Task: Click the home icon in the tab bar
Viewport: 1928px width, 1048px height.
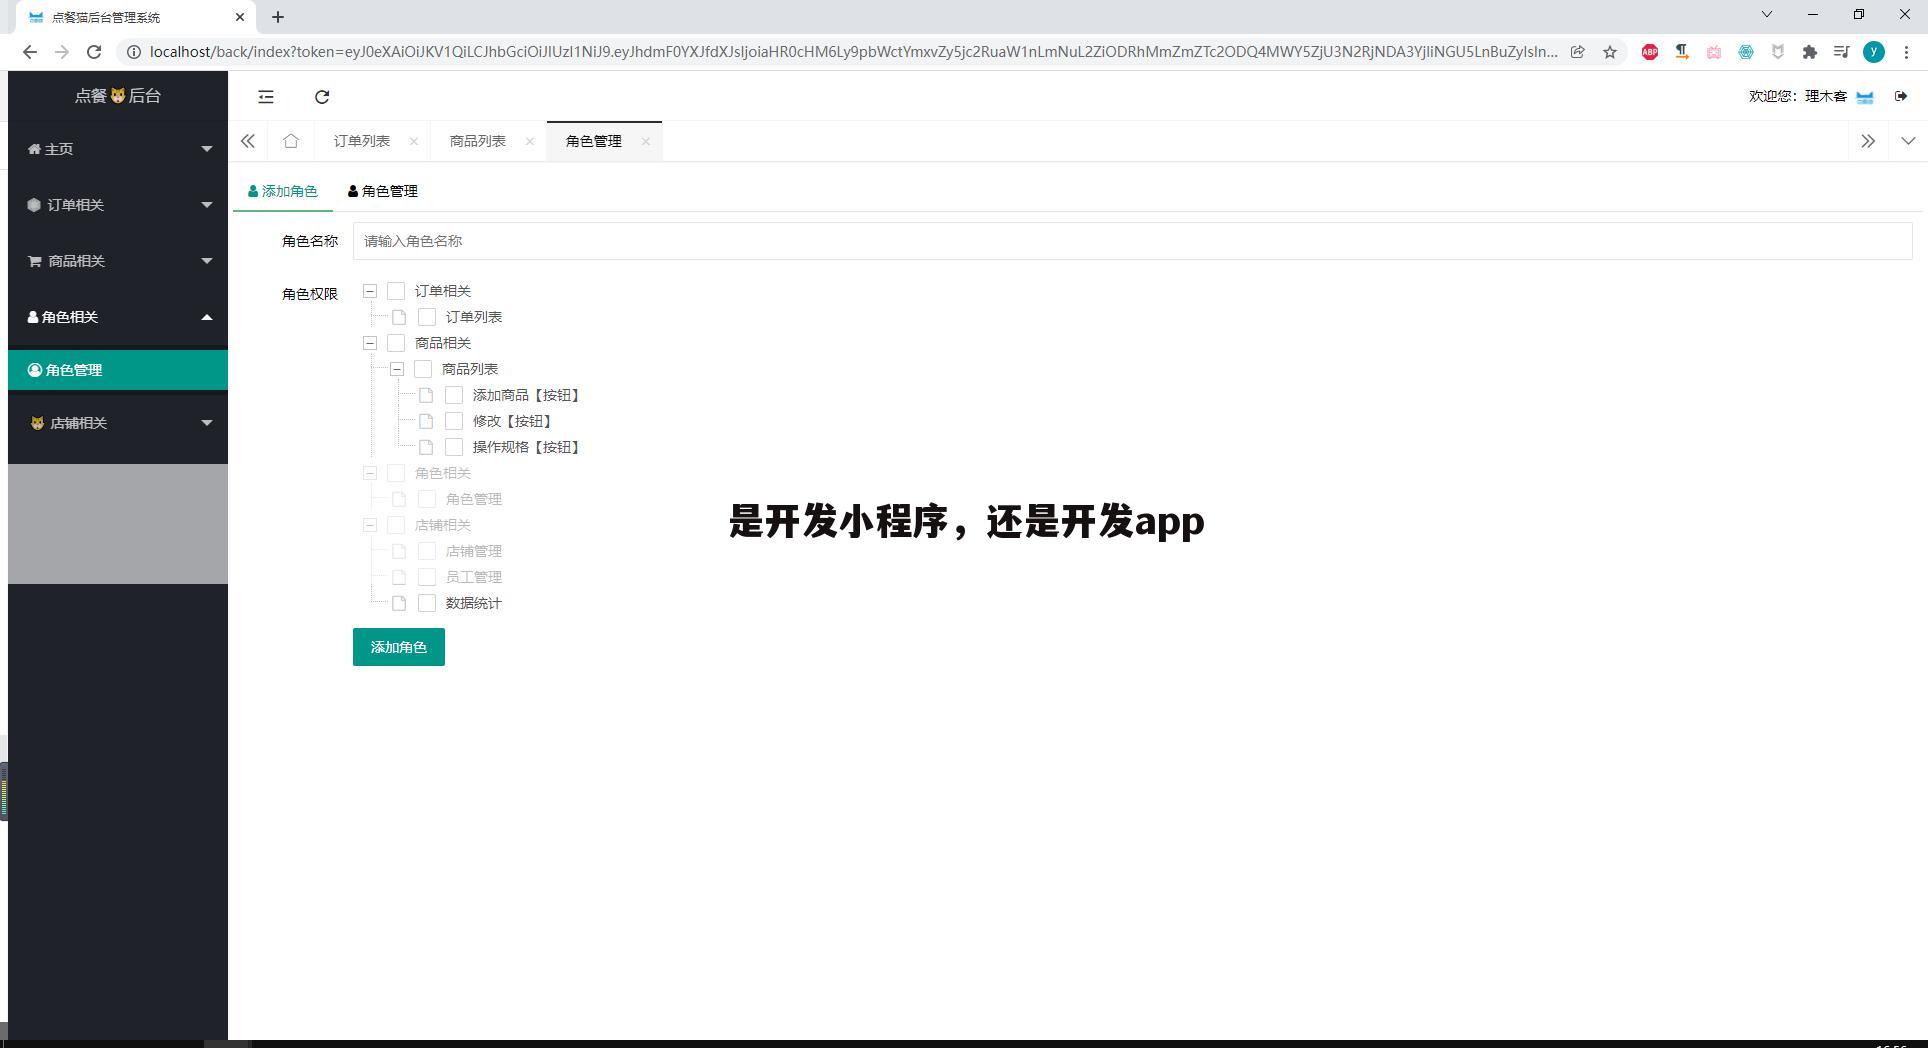Action: point(290,141)
